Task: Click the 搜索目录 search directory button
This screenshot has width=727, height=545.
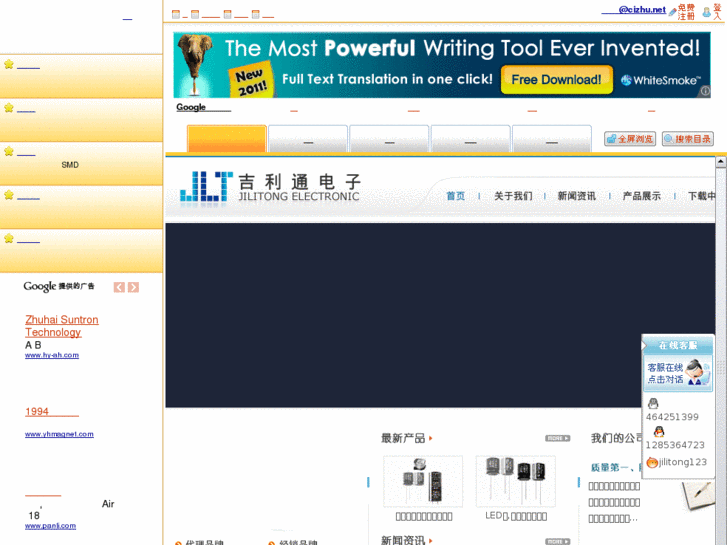Action: (x=688, y=139)
